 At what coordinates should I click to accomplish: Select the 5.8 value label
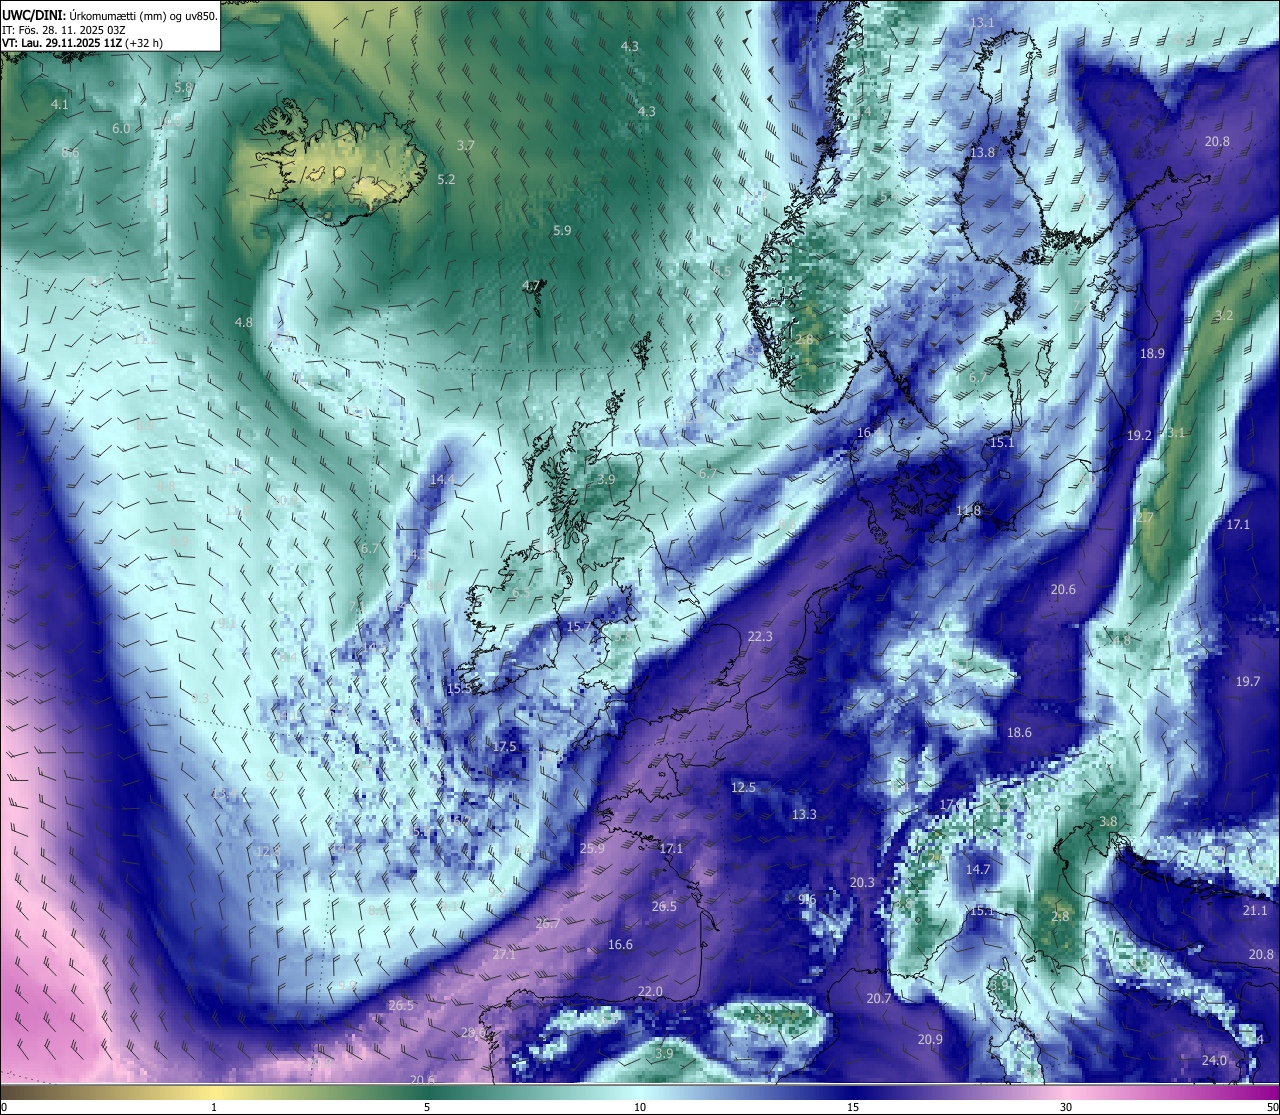[x=183, y=88]
